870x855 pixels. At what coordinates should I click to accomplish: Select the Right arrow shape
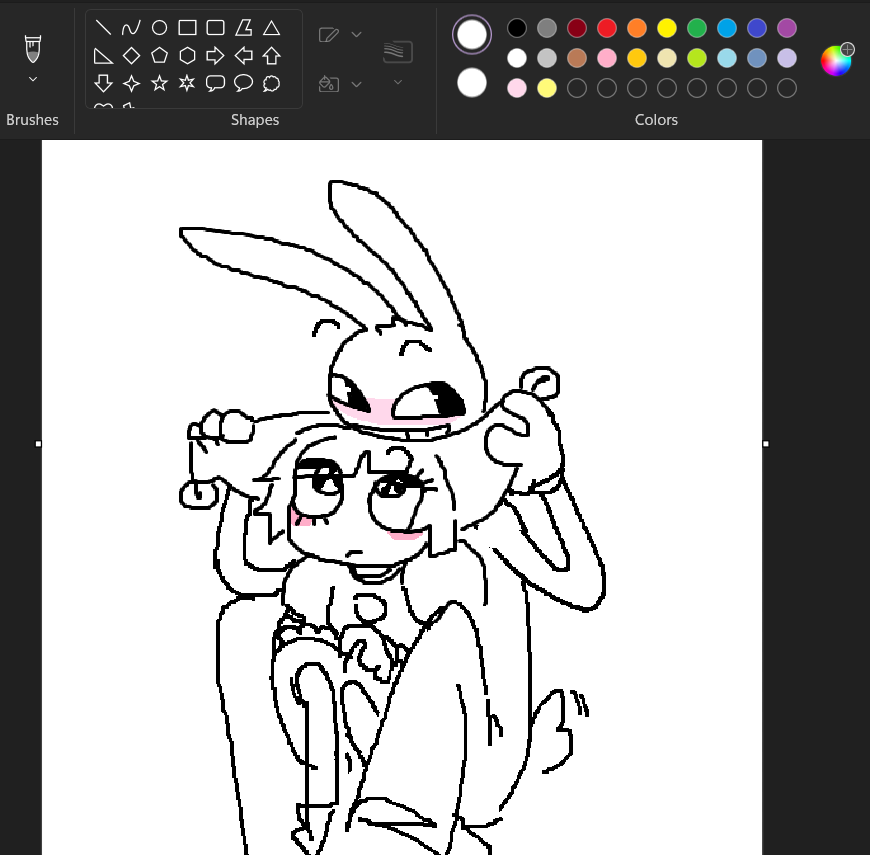215,55
